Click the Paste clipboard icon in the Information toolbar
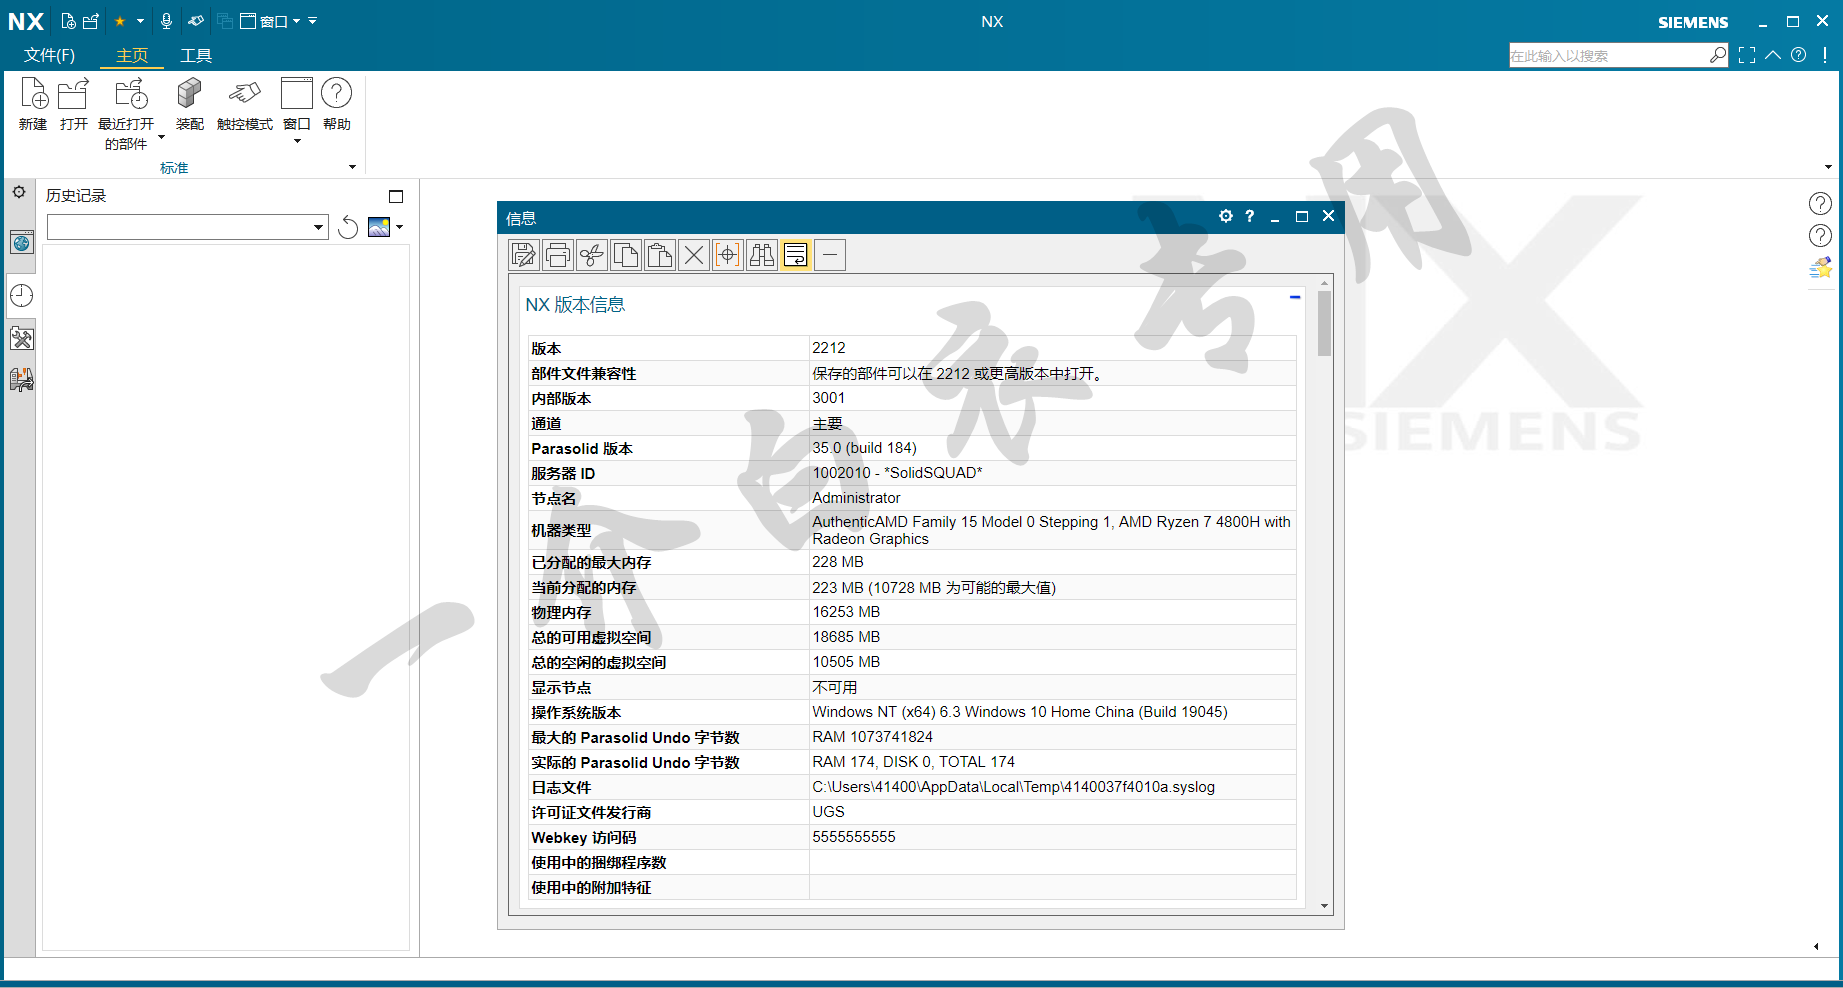Viewport: 1843px width, 988px height. (660, 255)
